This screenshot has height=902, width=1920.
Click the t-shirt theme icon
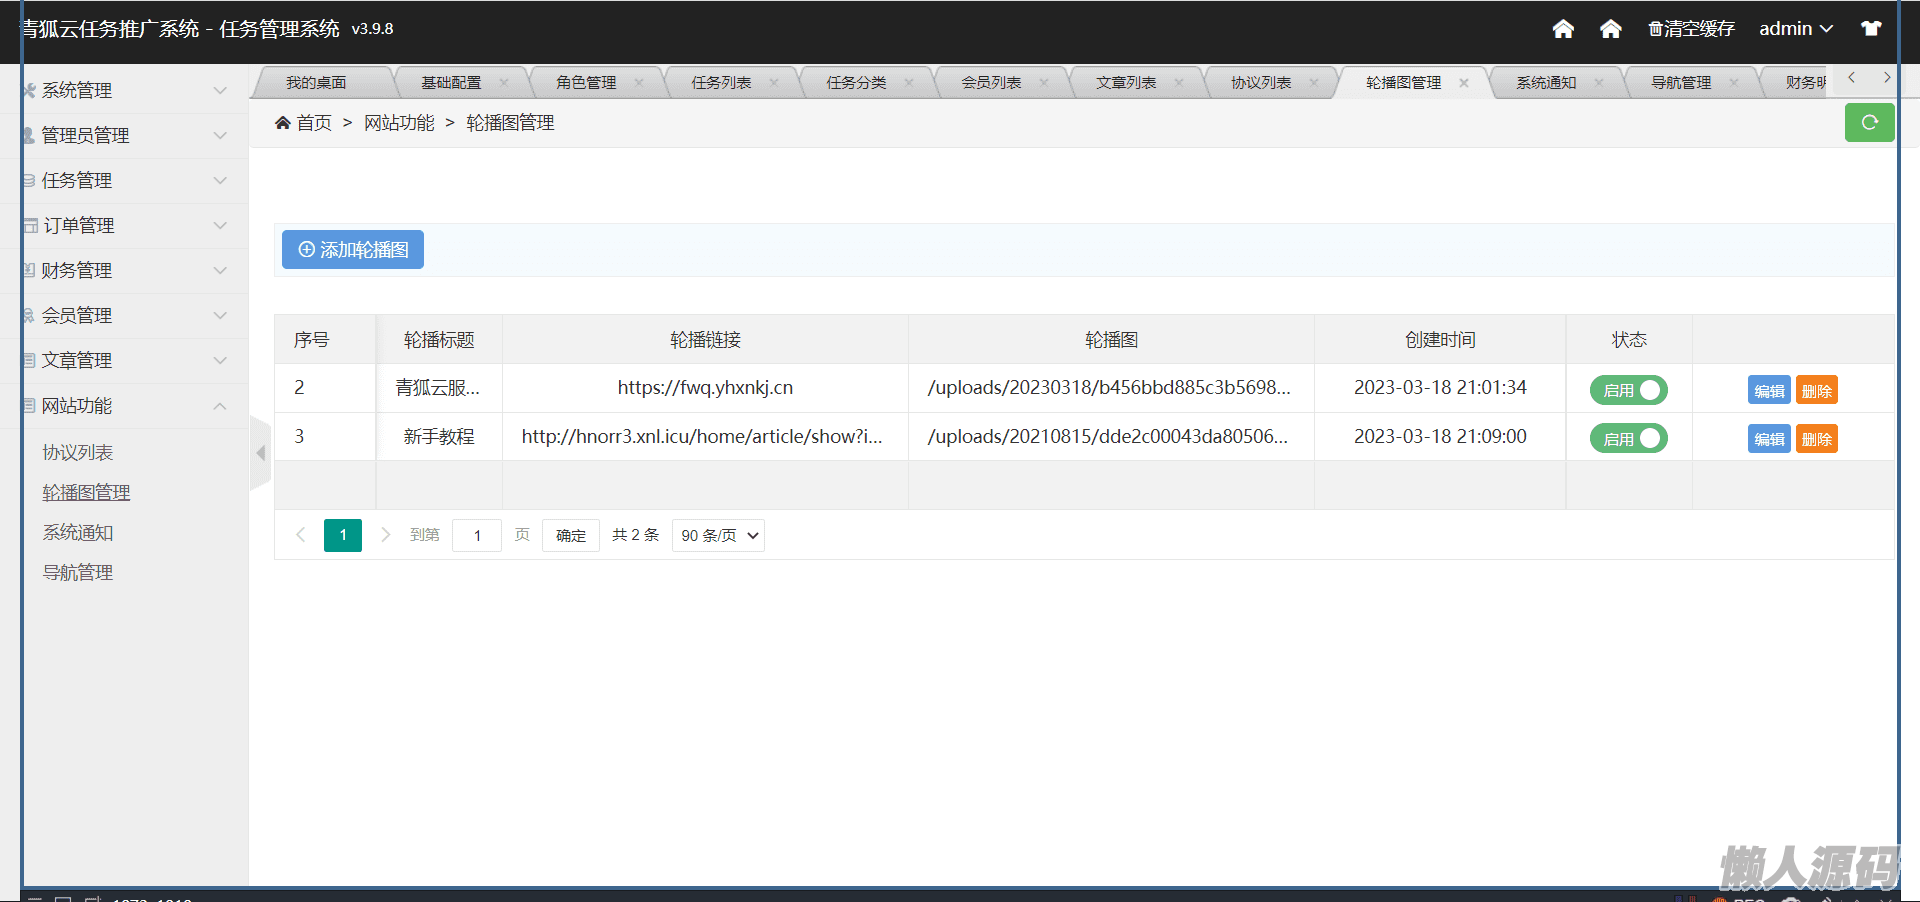tap(1870, 29)
